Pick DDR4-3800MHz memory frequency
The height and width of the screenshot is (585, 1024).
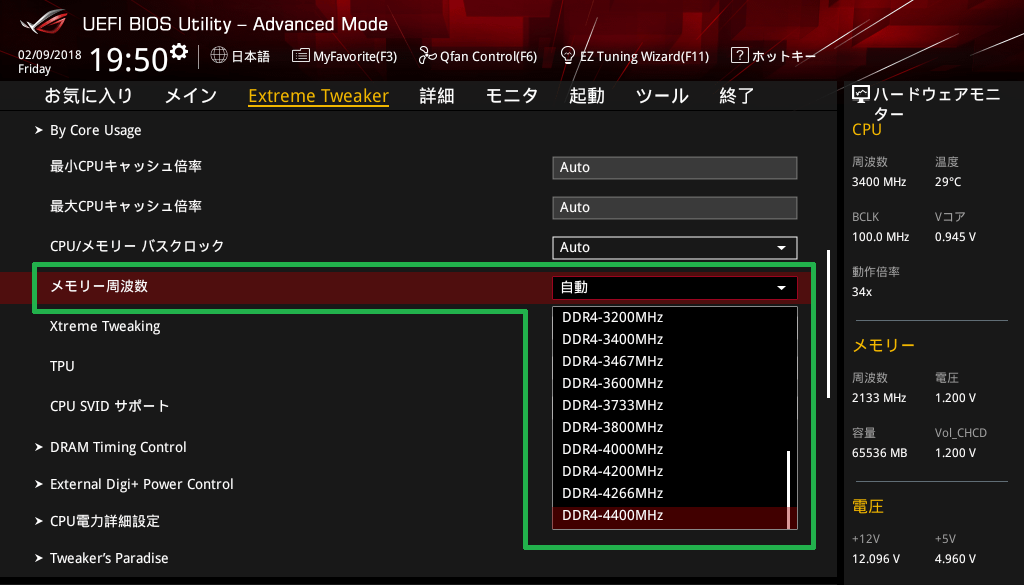pos(671,428)
